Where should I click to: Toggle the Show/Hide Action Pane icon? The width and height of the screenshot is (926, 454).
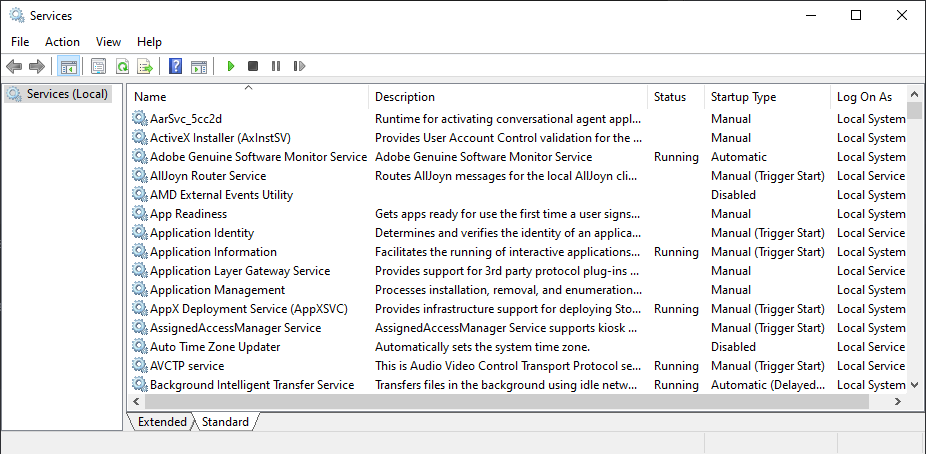(x=199, y=66)
